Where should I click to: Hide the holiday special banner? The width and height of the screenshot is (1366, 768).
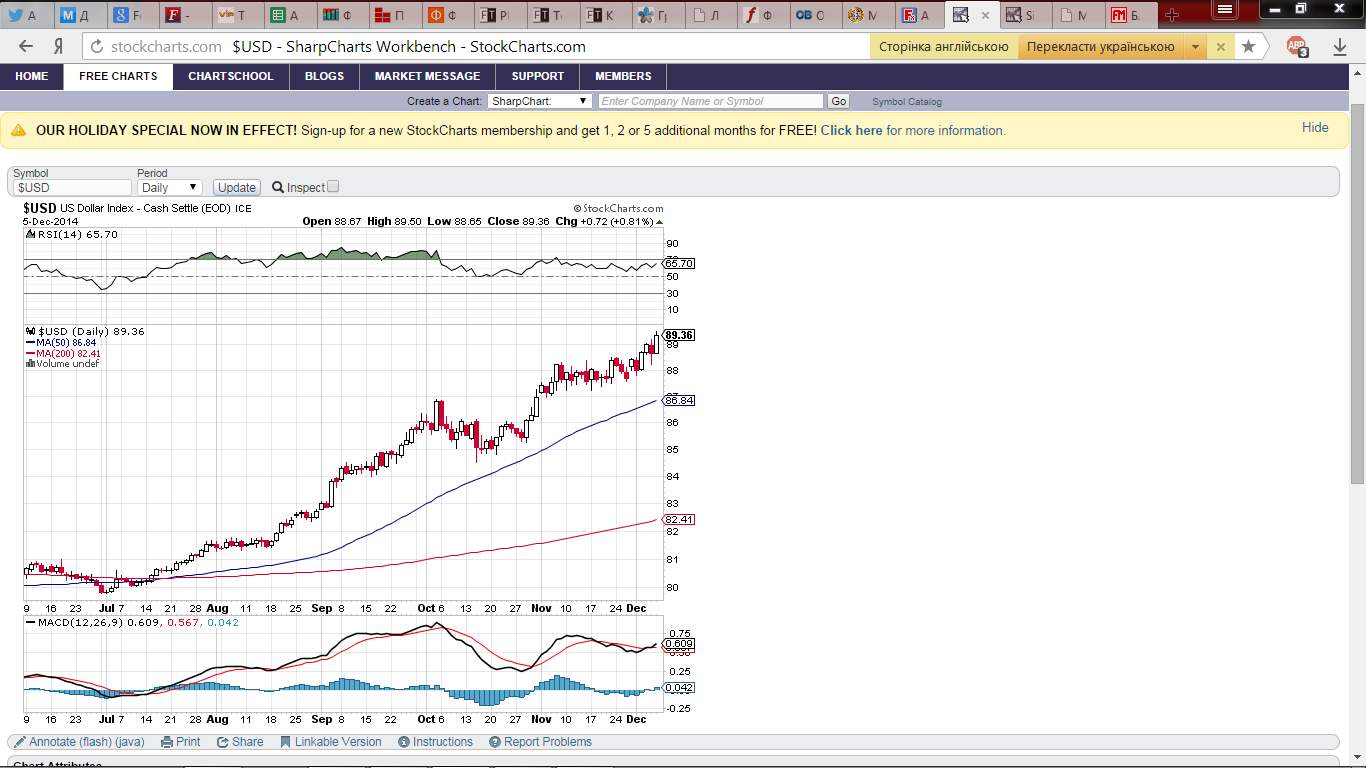[1315, 127]
